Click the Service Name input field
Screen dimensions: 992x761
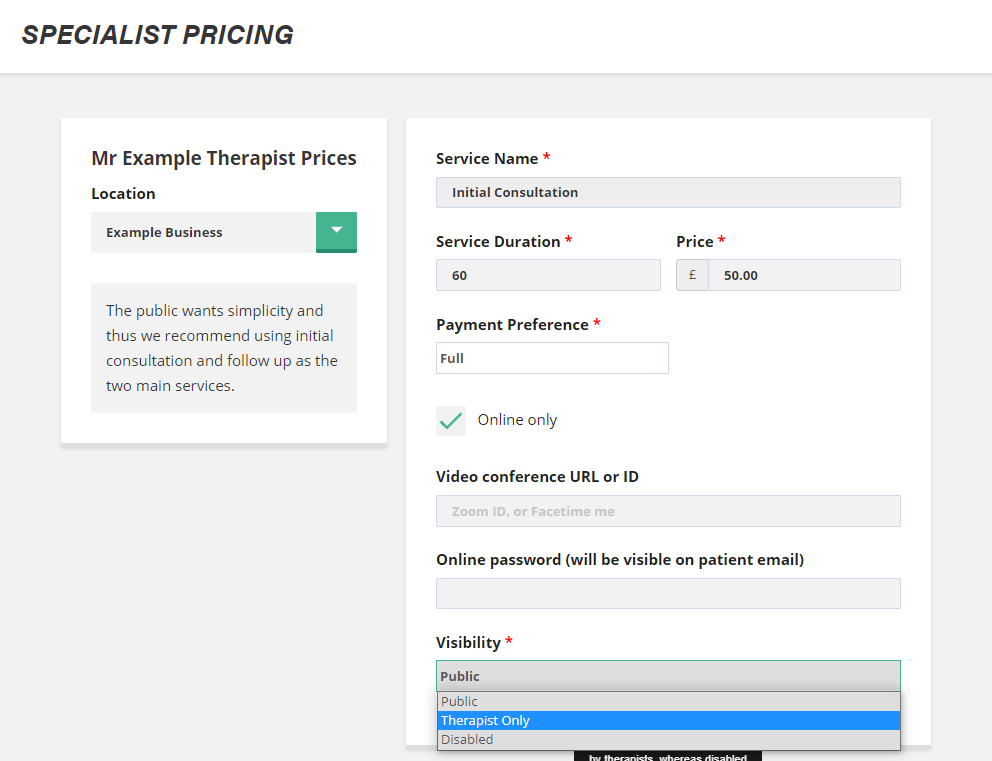coord(668,192)
